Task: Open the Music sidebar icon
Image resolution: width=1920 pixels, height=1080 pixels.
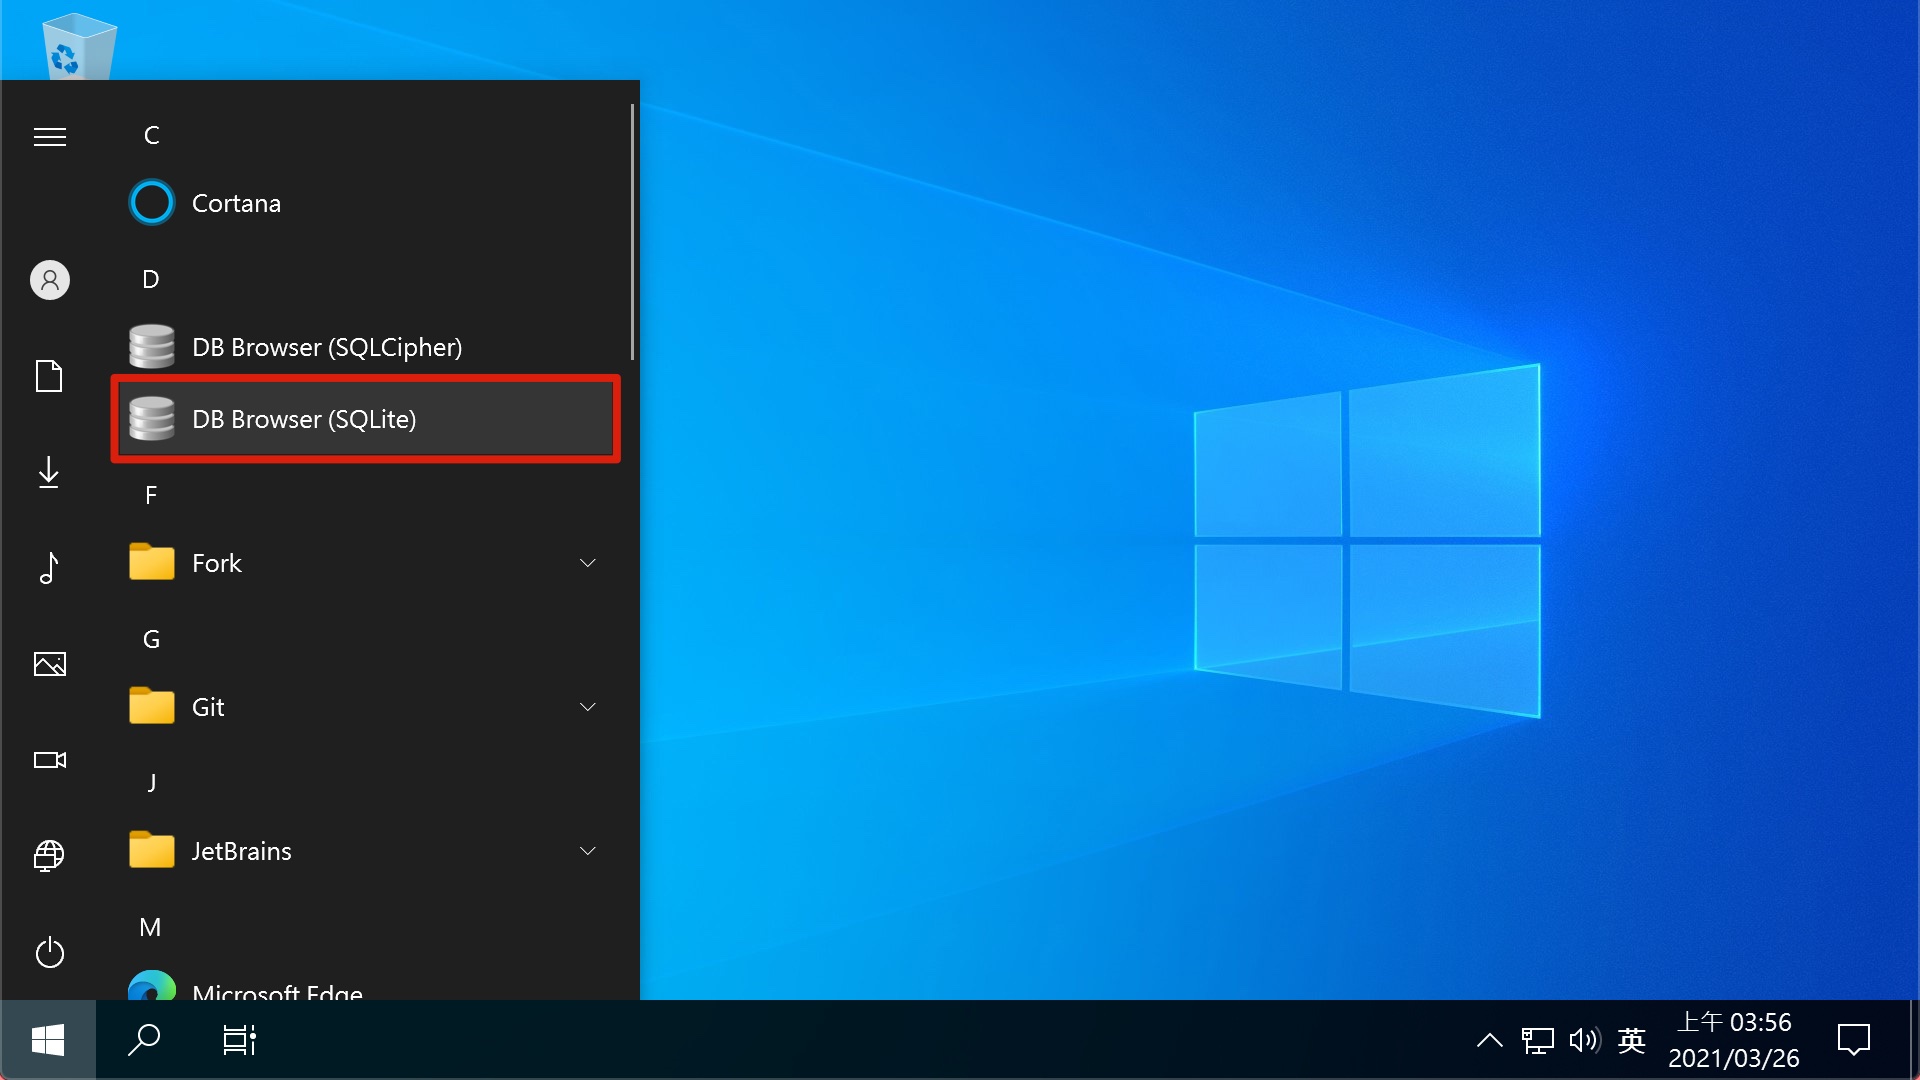Action: click(49, 568)
